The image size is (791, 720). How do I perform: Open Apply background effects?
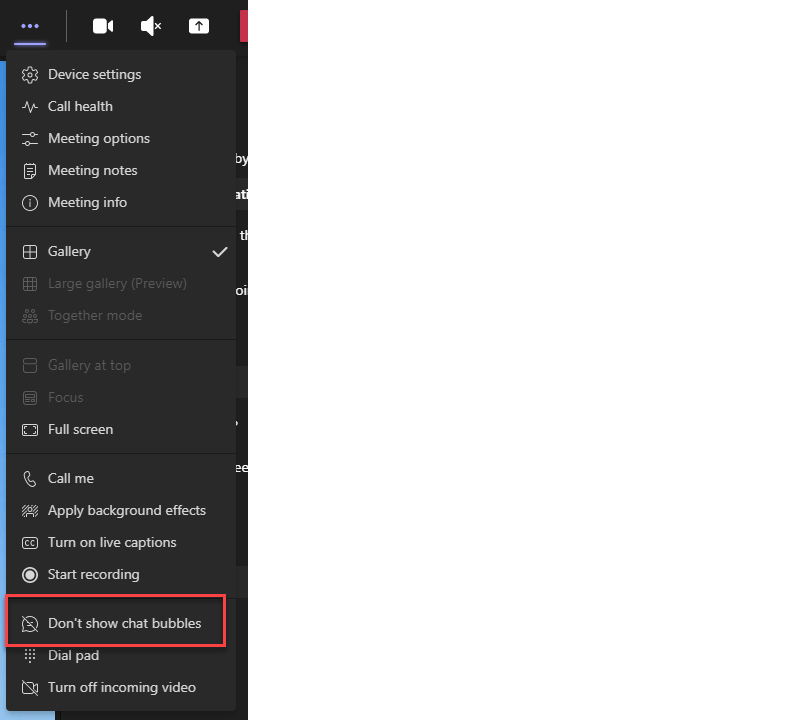tap(126, 510)
